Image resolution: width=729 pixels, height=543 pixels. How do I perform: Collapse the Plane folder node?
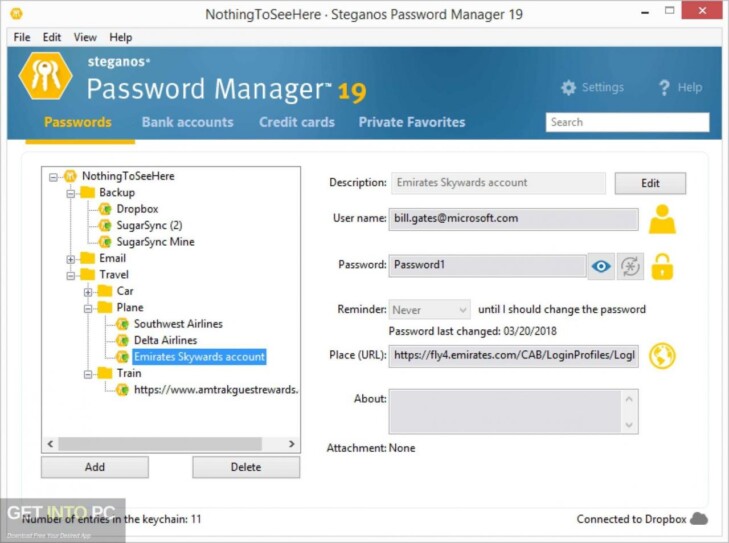coord(88,309)
